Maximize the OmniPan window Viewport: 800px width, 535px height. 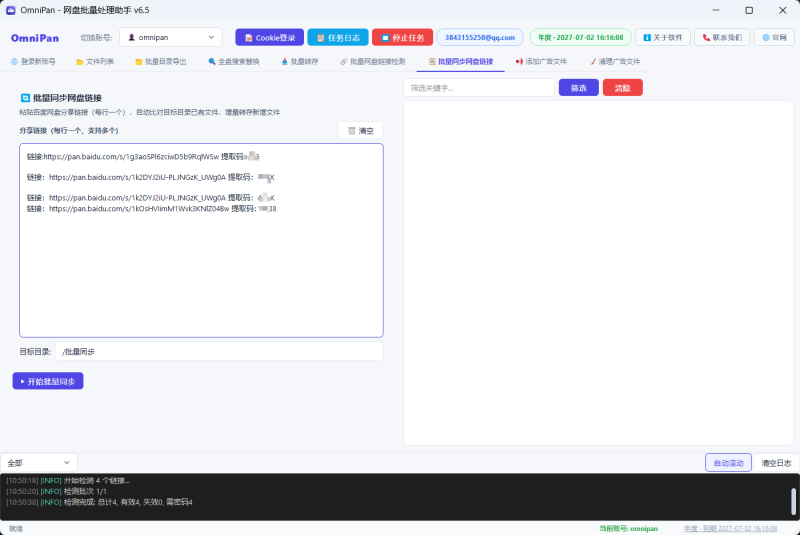(749, 10)
